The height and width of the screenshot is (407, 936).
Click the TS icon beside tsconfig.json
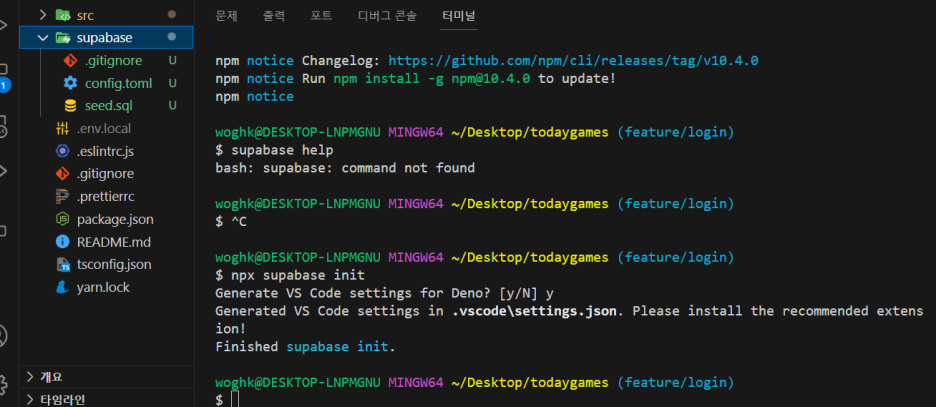point(62,264)
